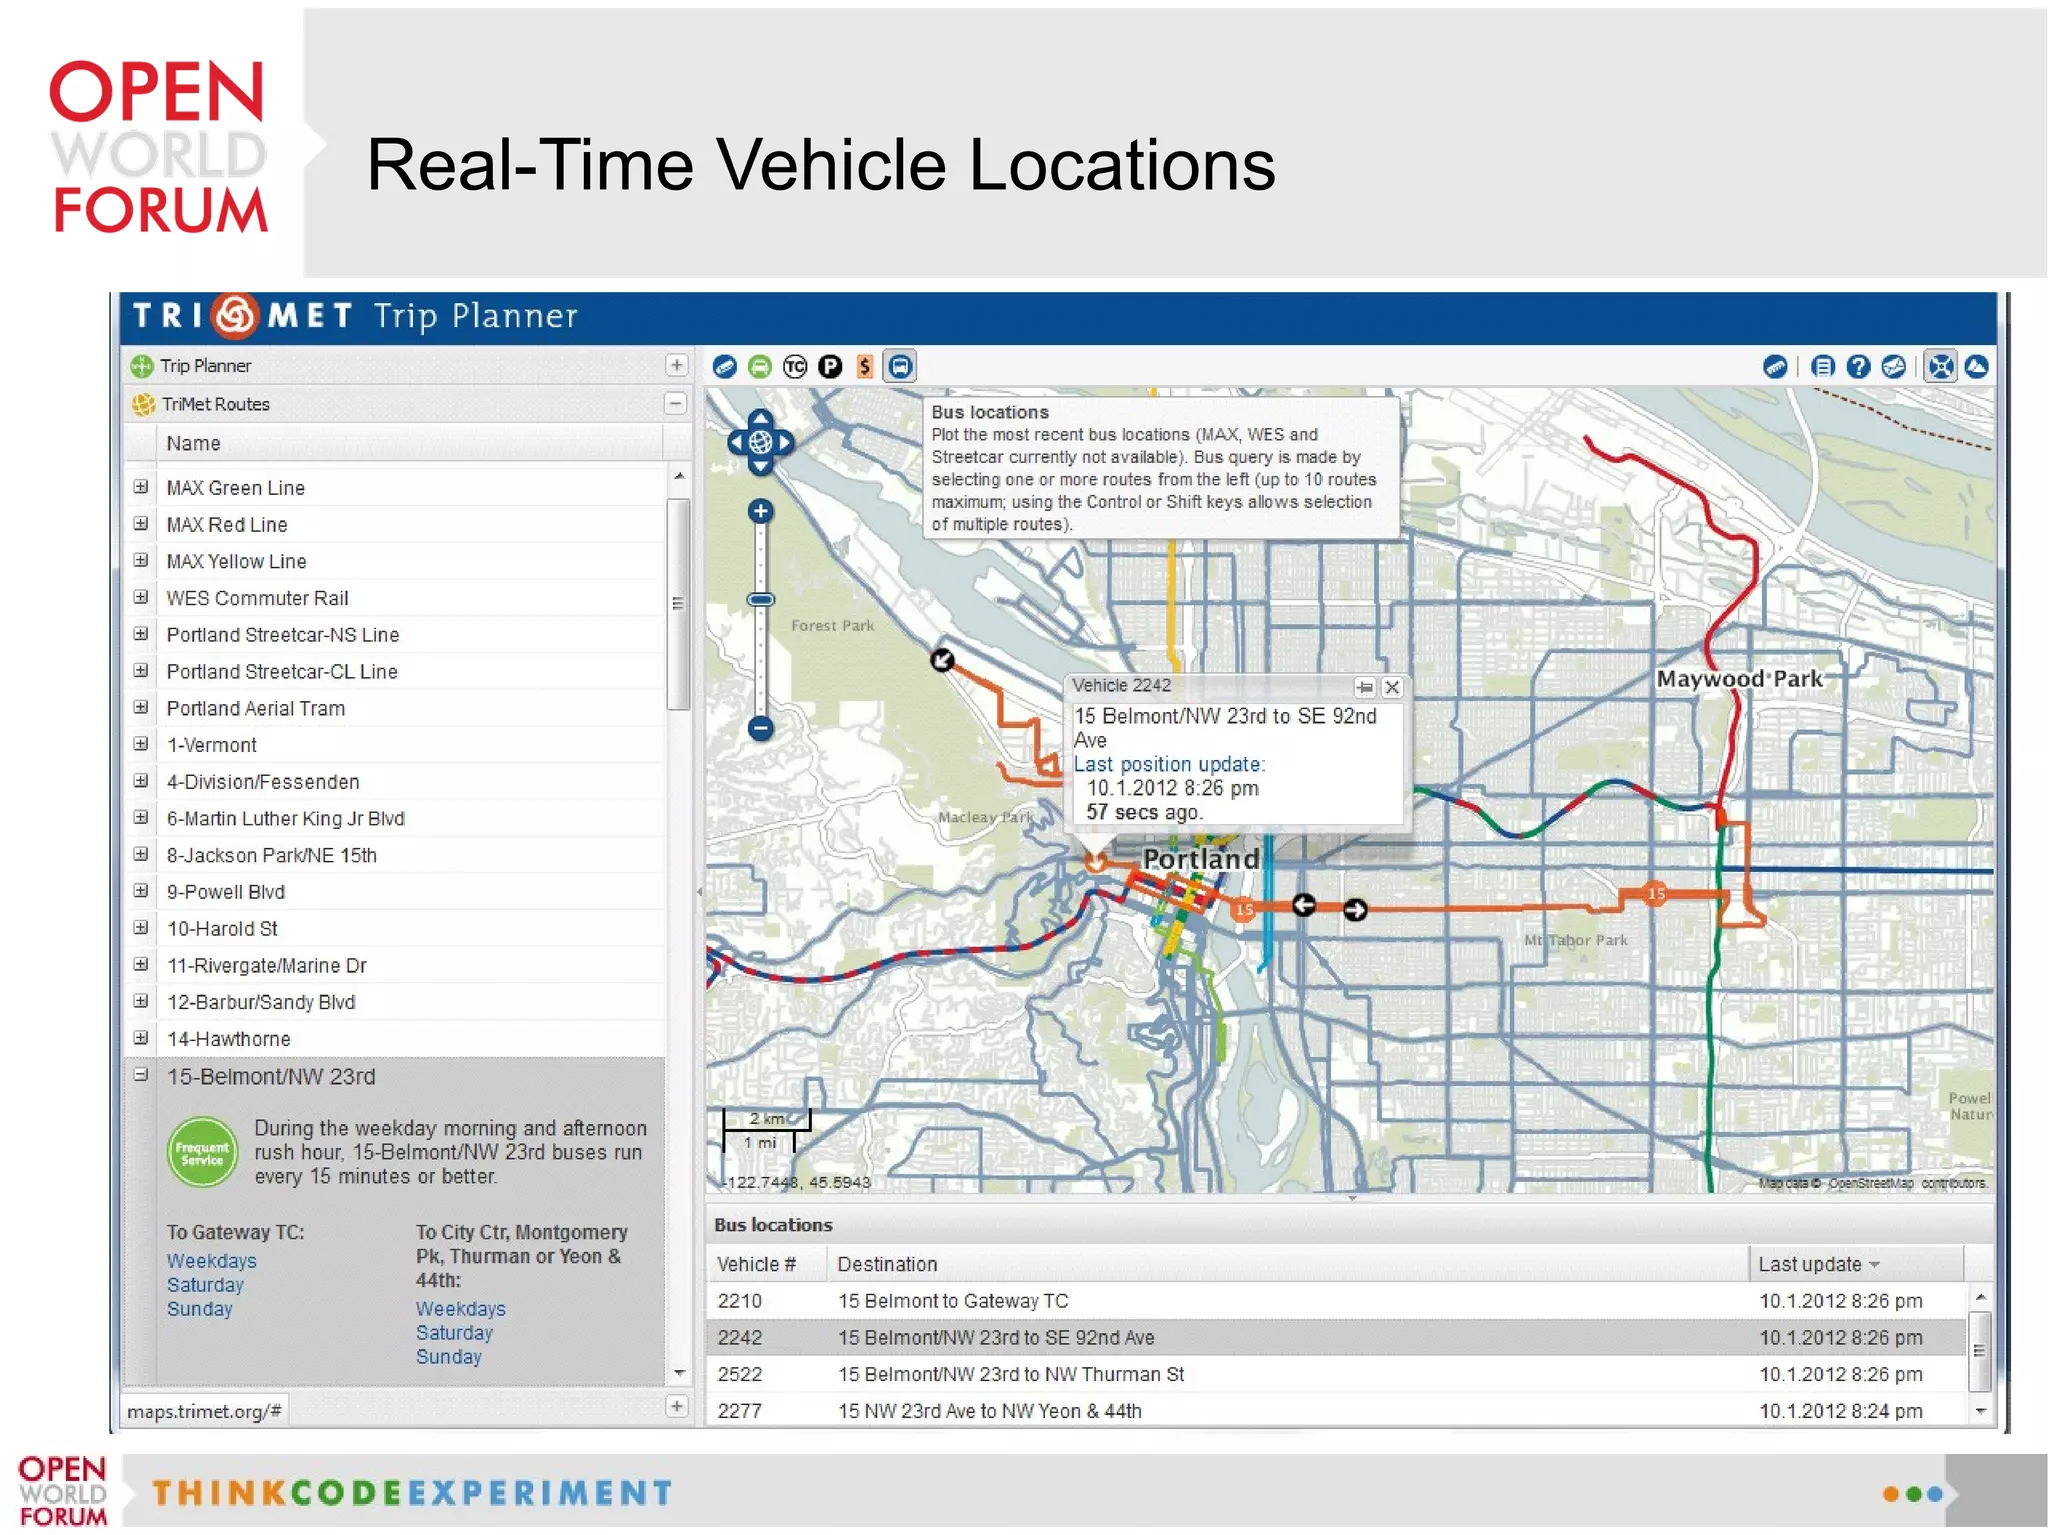This screenshot has height=1535, width=2048.
Task: Toggle the Bus locations toolbar button
Action: [900, 367]
